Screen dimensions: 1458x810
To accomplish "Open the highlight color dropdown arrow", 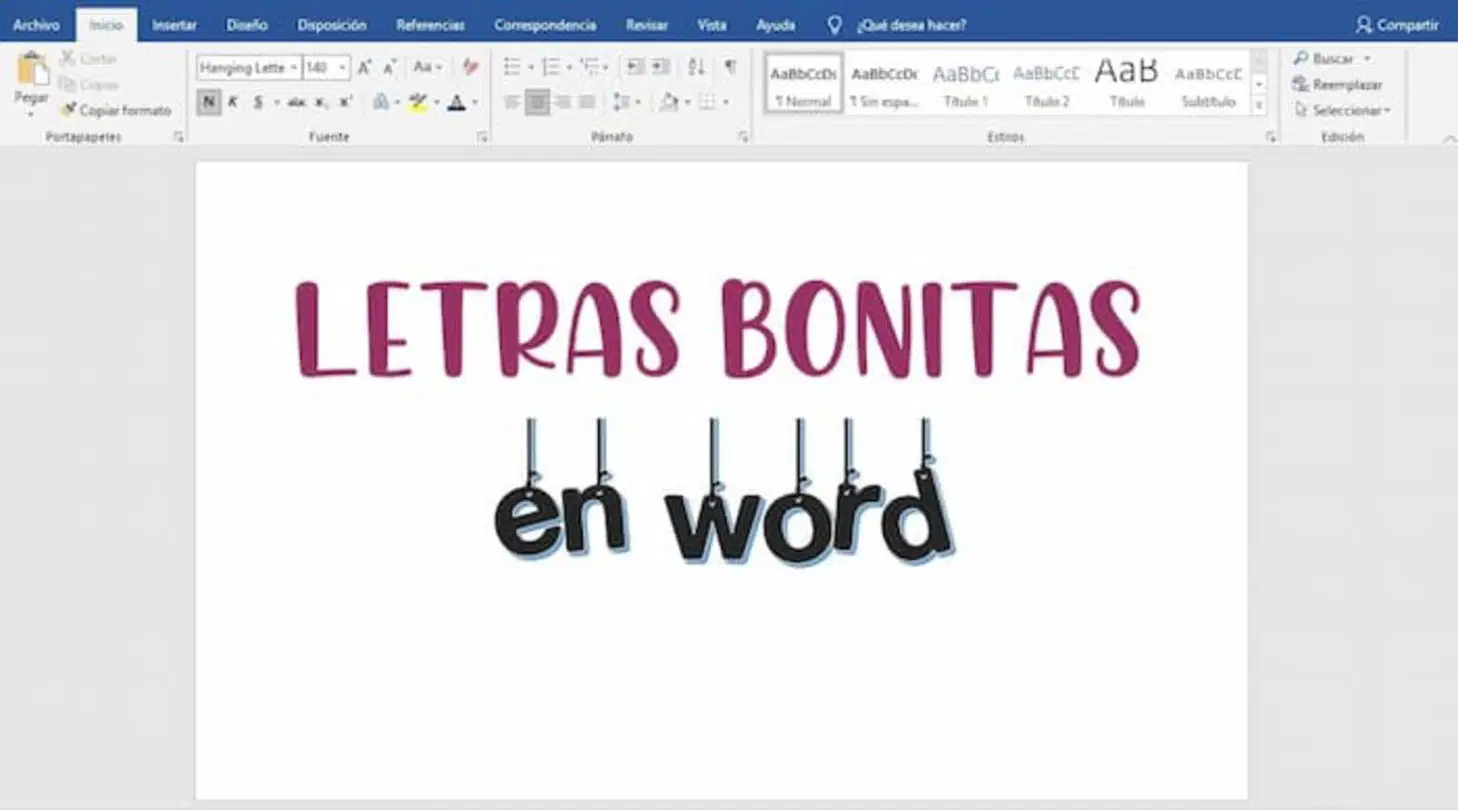I will coord(436,102).
